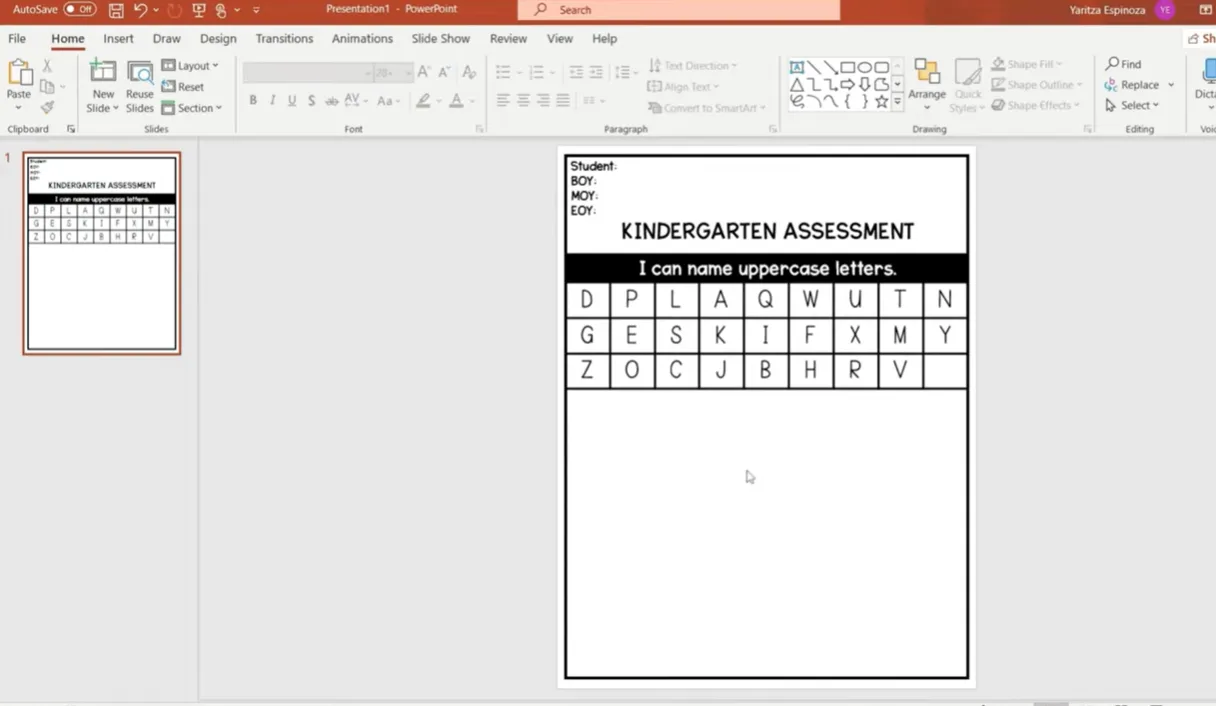Select the Text Box shape tool
The height and width of the screenshot is (706, 1216).
pos(797,67)
